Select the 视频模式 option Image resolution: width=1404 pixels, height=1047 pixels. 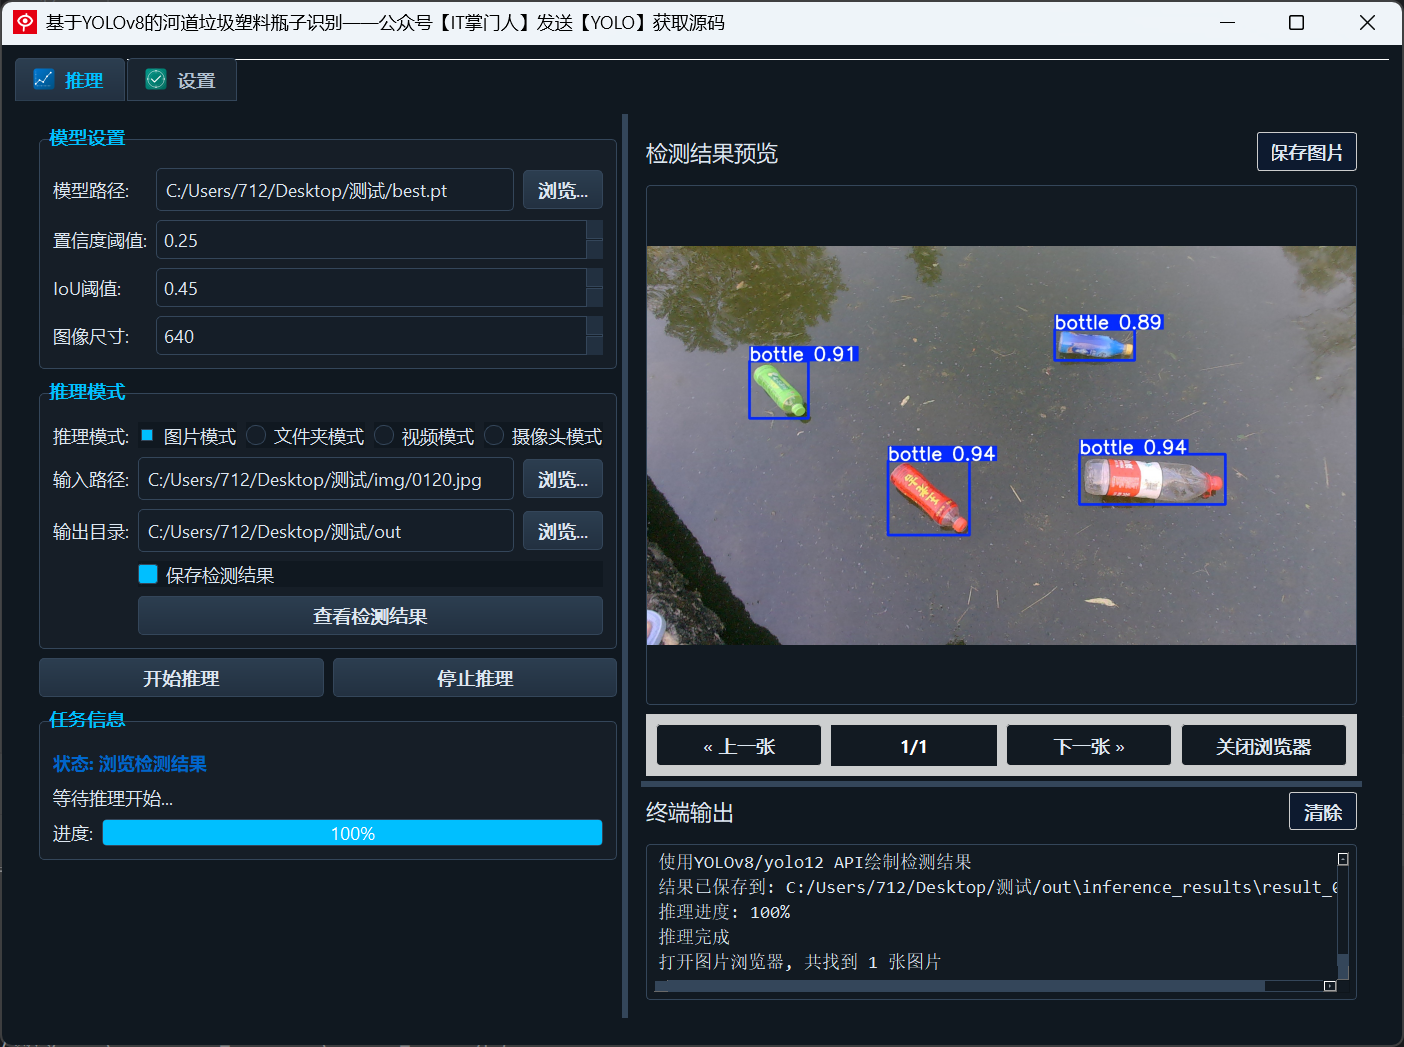point(383,435)
